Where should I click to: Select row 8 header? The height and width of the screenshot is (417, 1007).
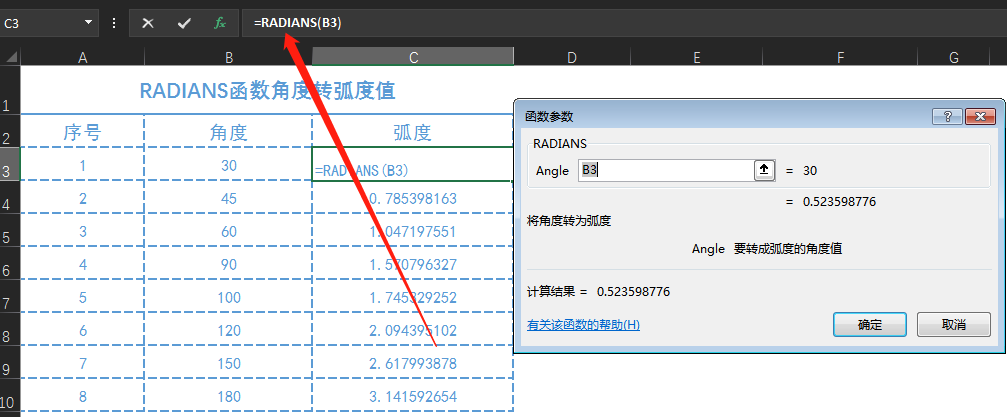pyautogui.click(x=10, y=329)
